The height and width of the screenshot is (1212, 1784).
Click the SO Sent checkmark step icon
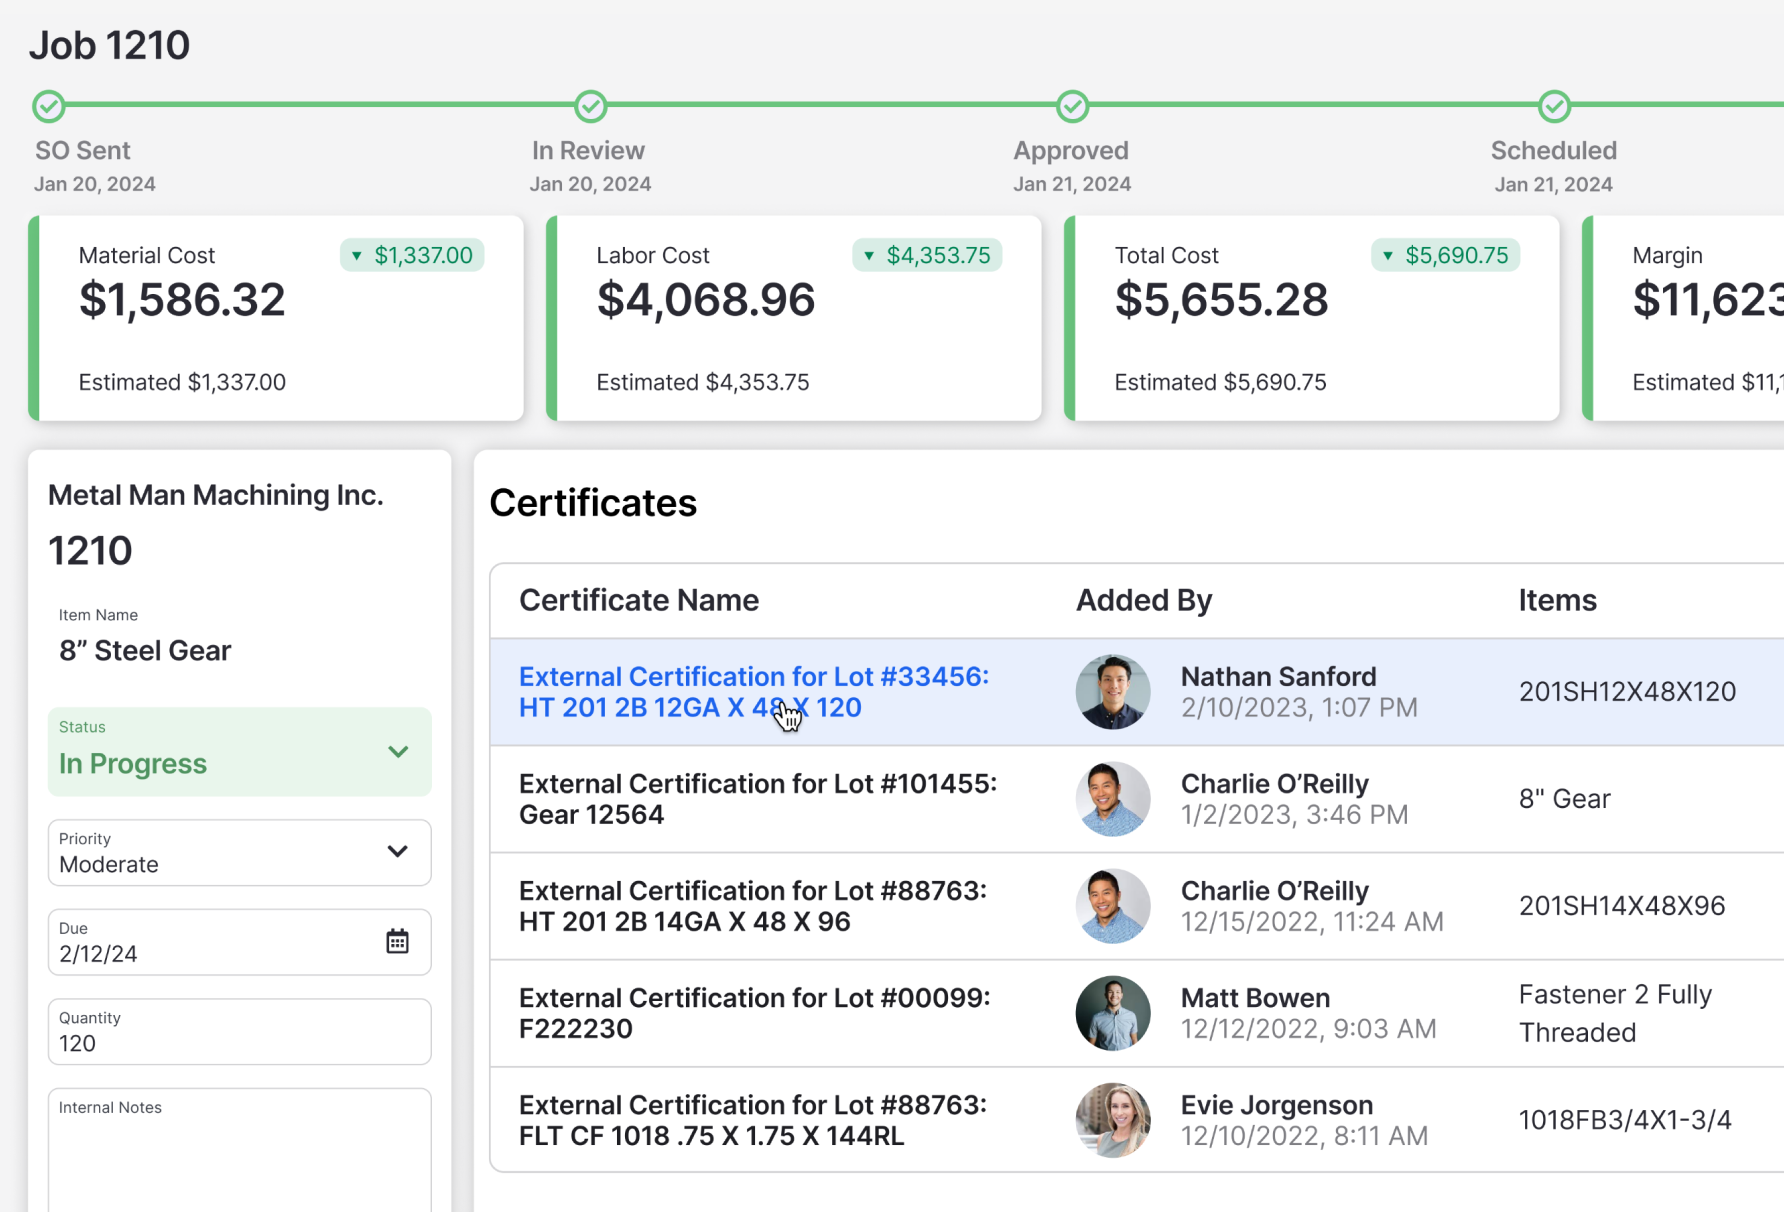(x=49, y=106)
